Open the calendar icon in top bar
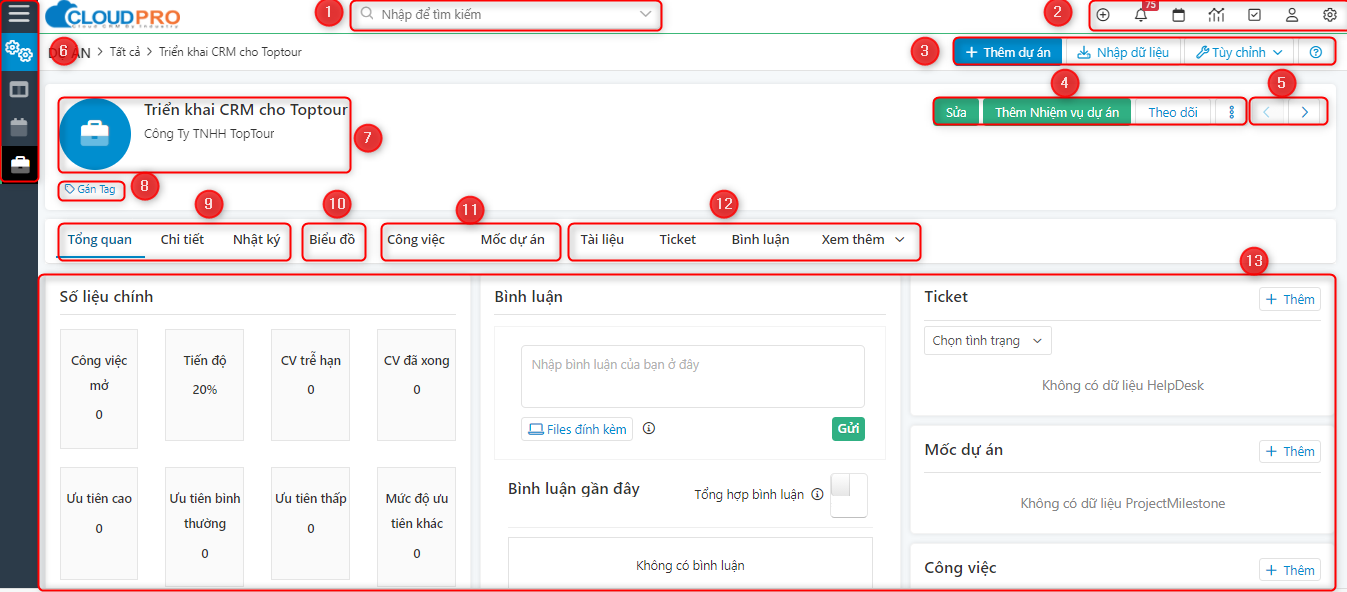Screen dimensions: 1347x592 tap(1179, 15)
